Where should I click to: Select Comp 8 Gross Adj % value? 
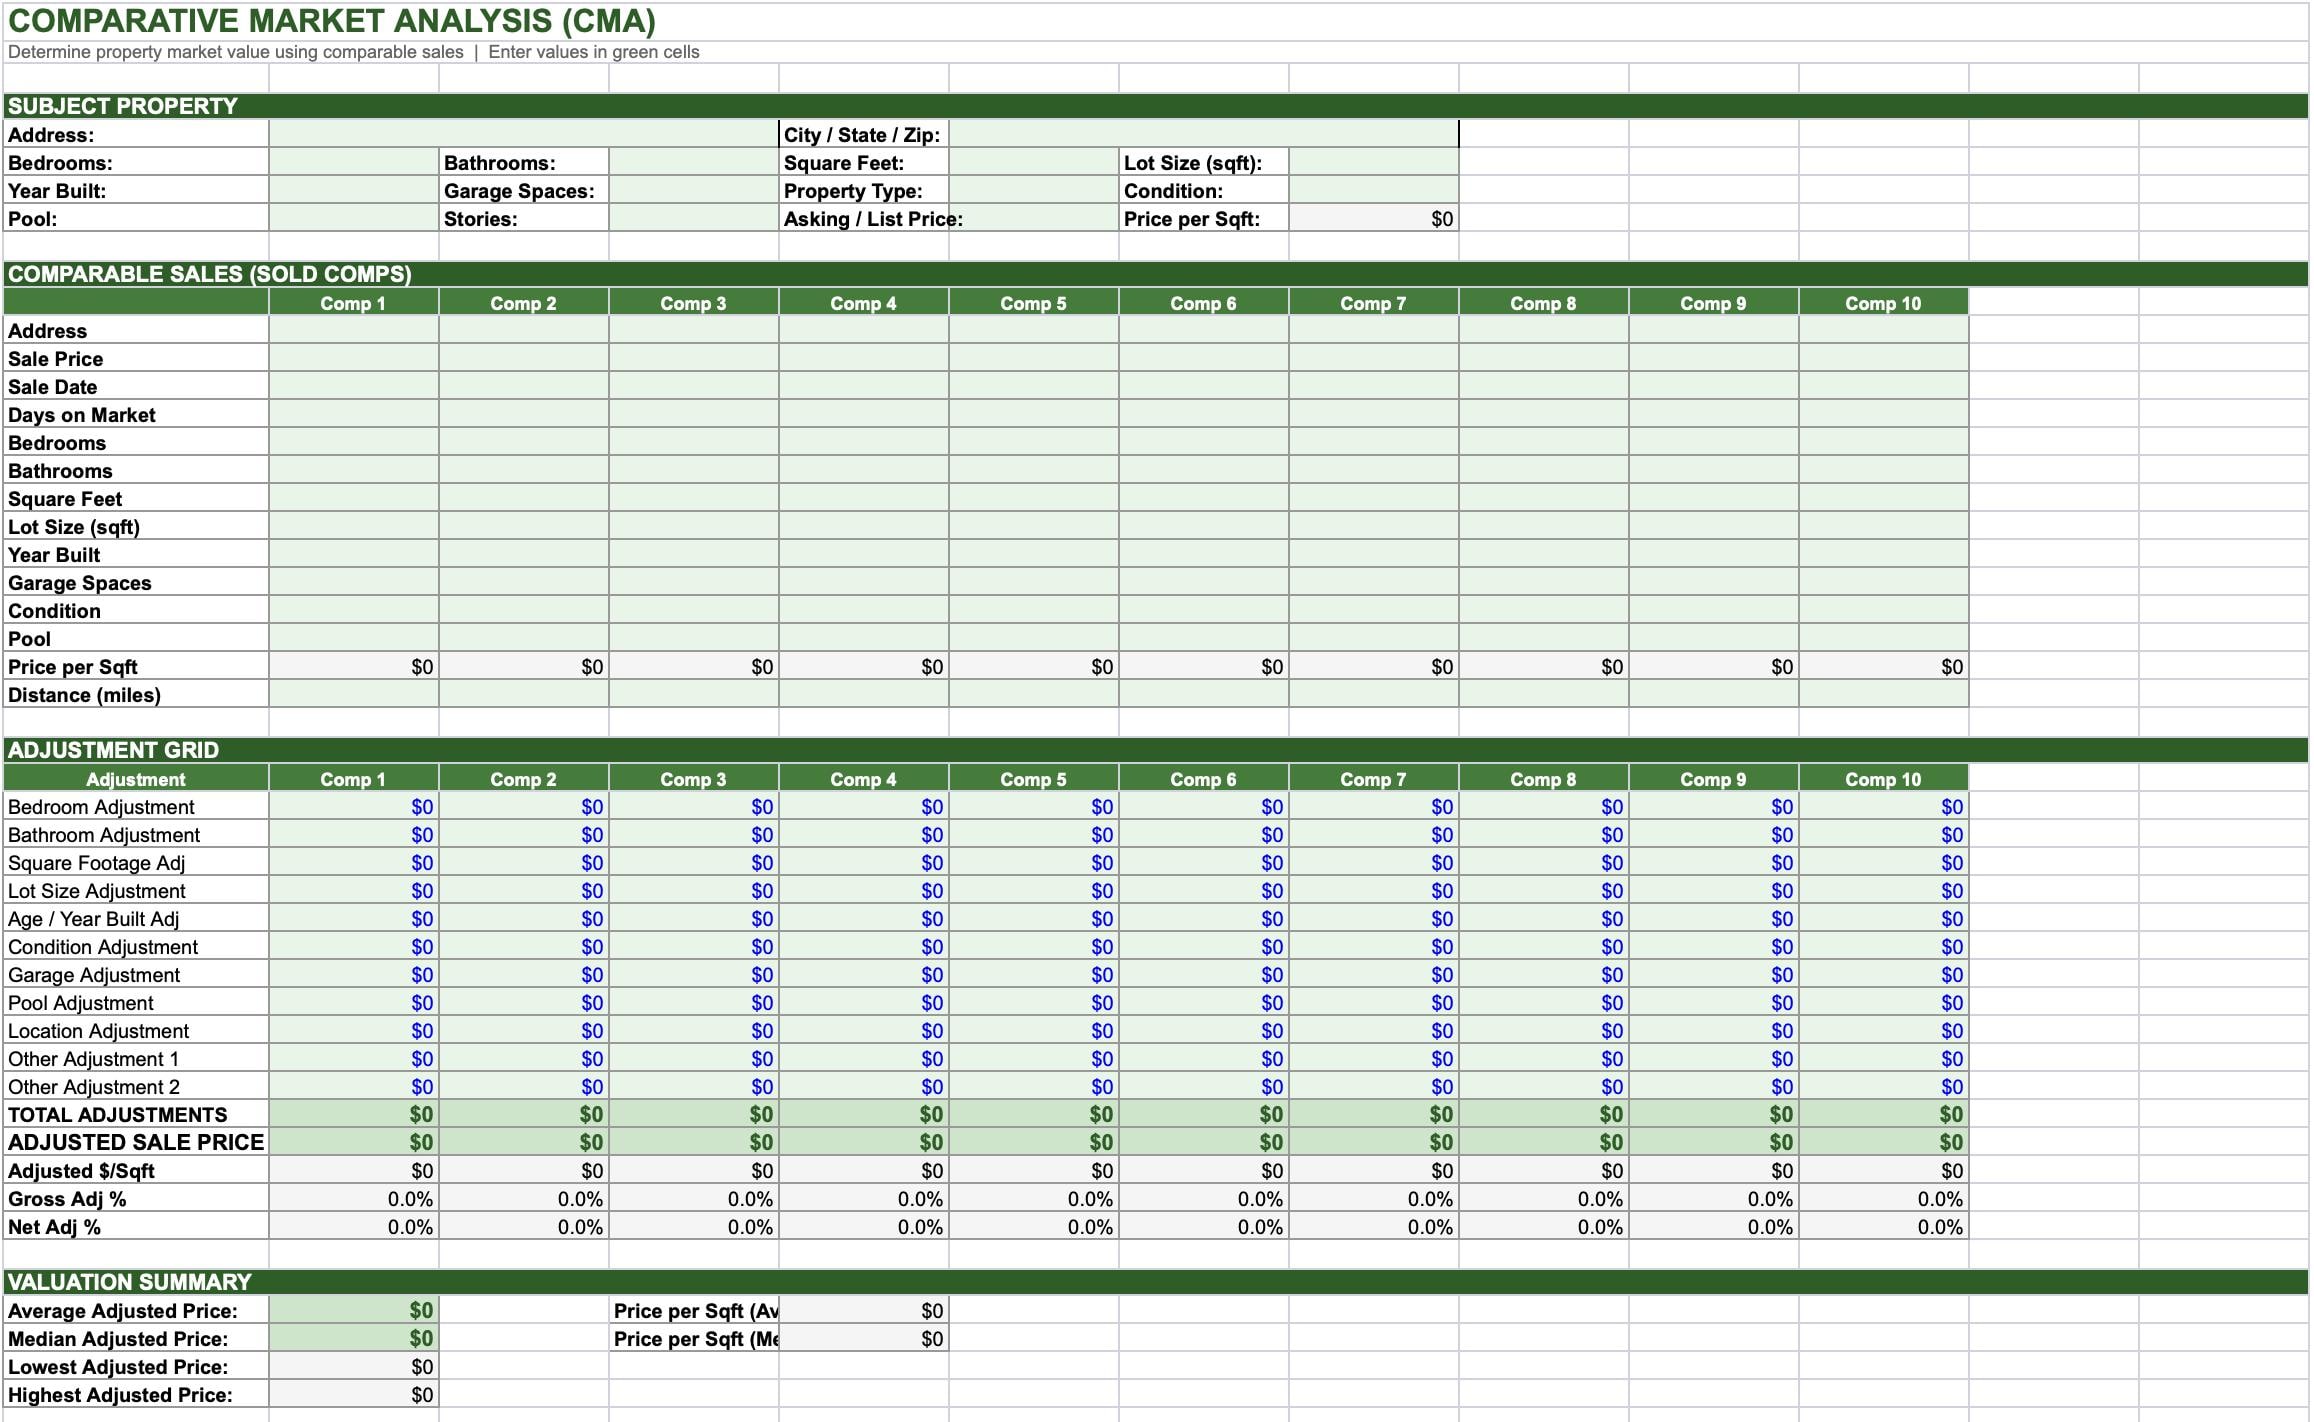(1544, 1198)
